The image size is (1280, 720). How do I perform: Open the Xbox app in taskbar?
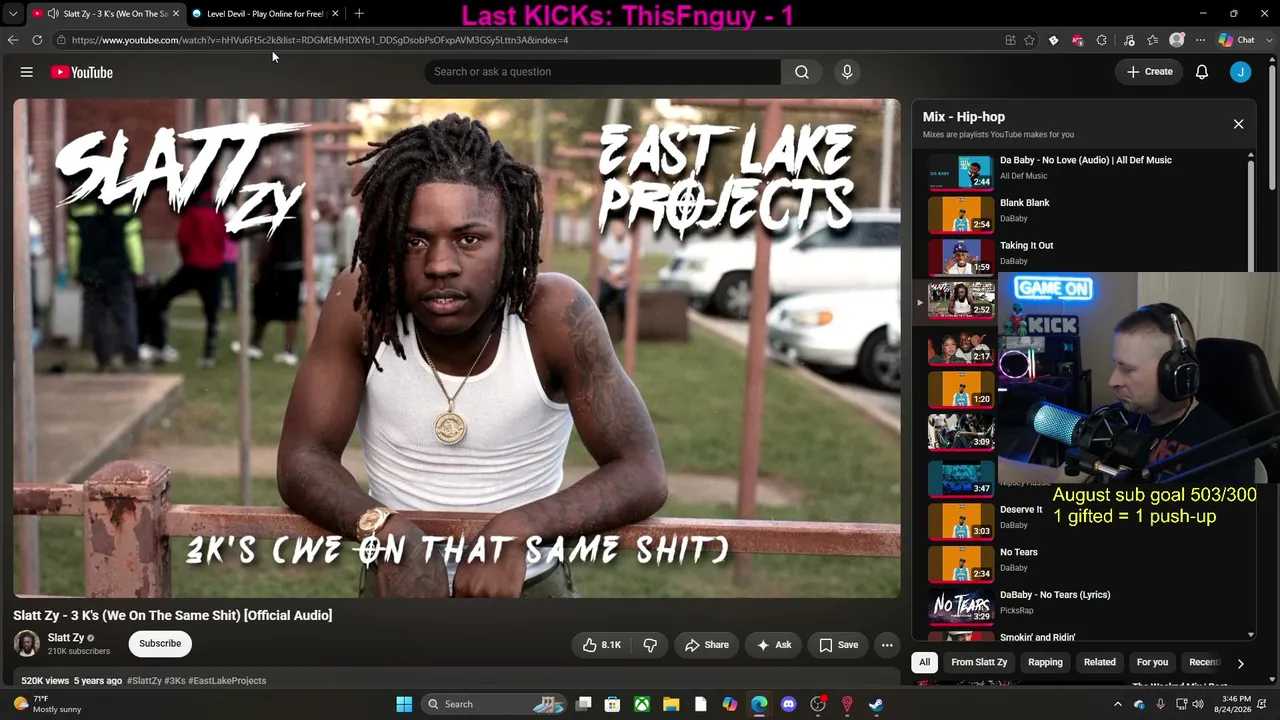pyautogui.click(x=642, y=704)
